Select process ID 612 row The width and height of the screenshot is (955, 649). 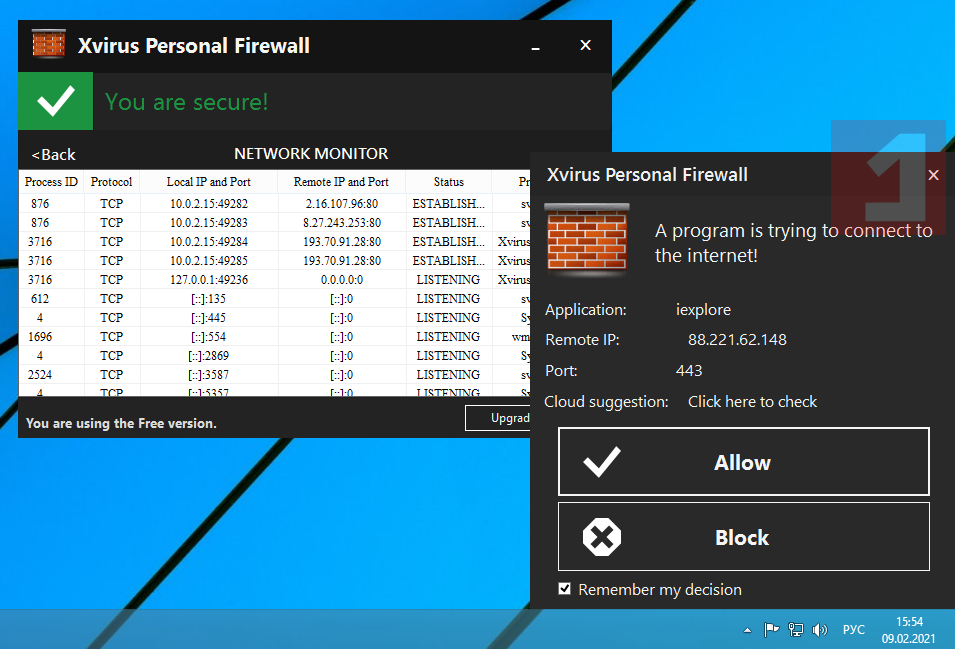click(274, 298)
